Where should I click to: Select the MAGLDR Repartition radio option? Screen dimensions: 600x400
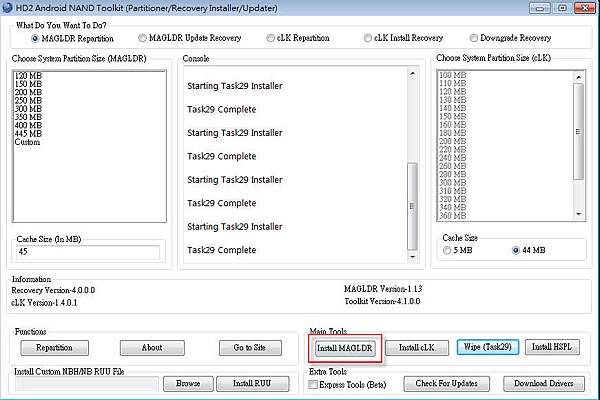point(72,39)
